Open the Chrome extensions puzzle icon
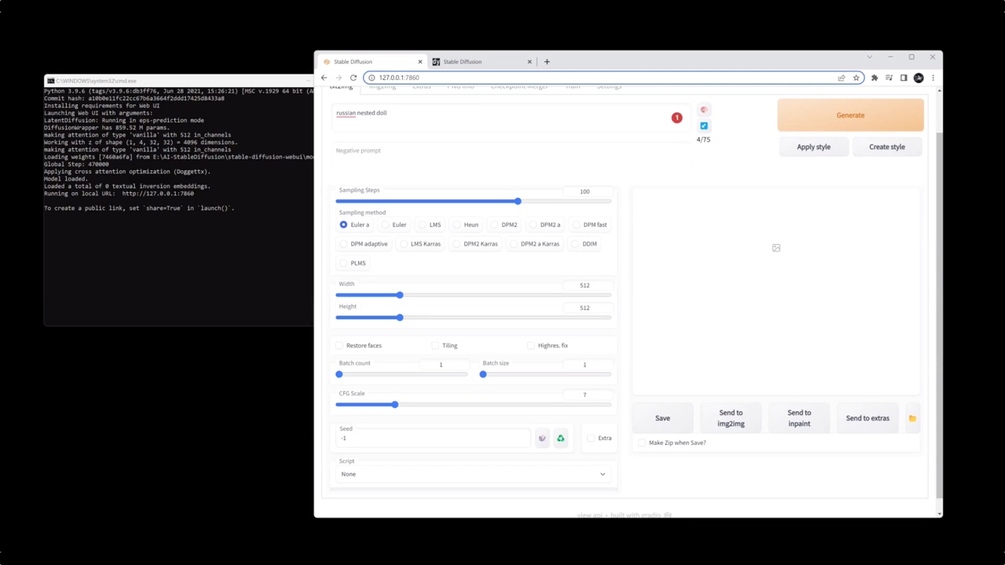The height and width of the screenshot is (565, 1005). [874, 78]
